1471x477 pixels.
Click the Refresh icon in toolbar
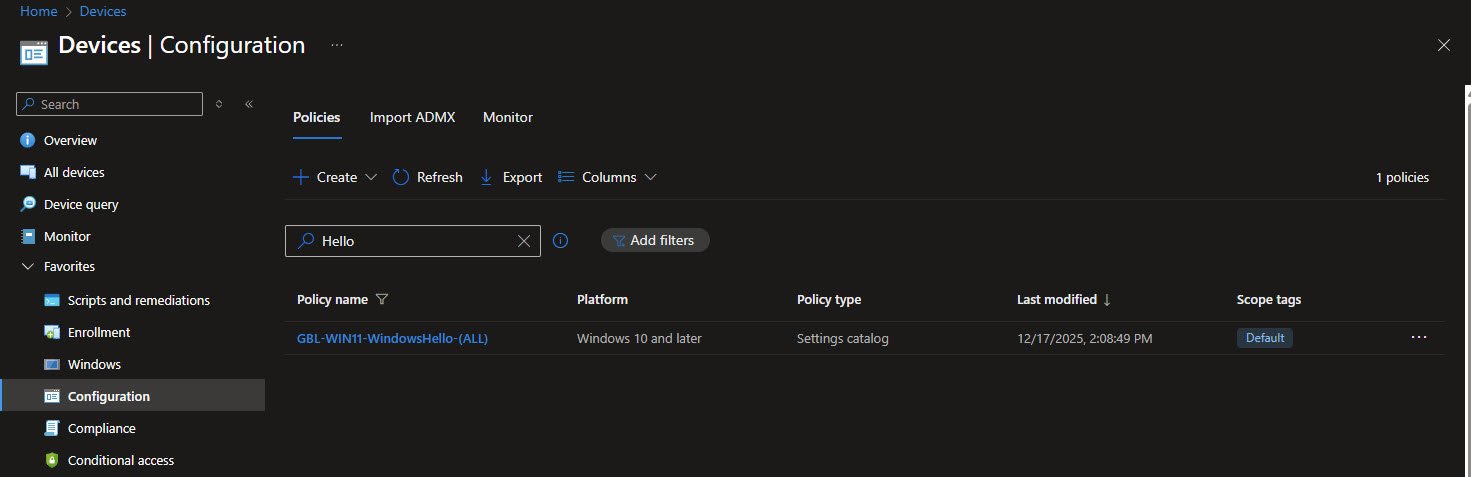click(x=401, y=177)
